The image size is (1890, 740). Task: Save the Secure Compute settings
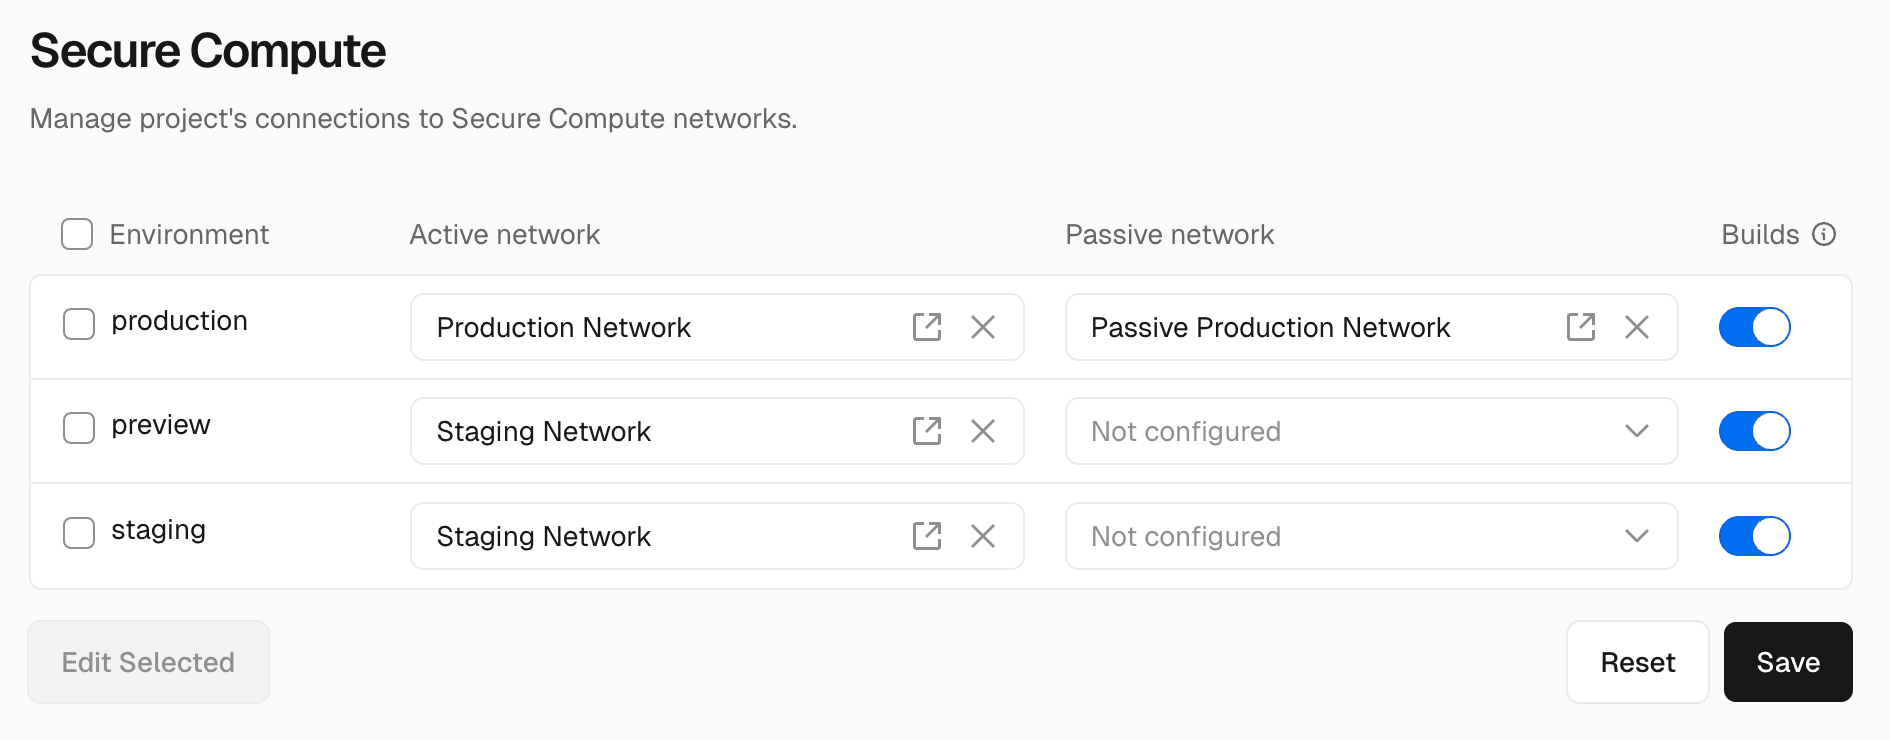pos(1787,661)
